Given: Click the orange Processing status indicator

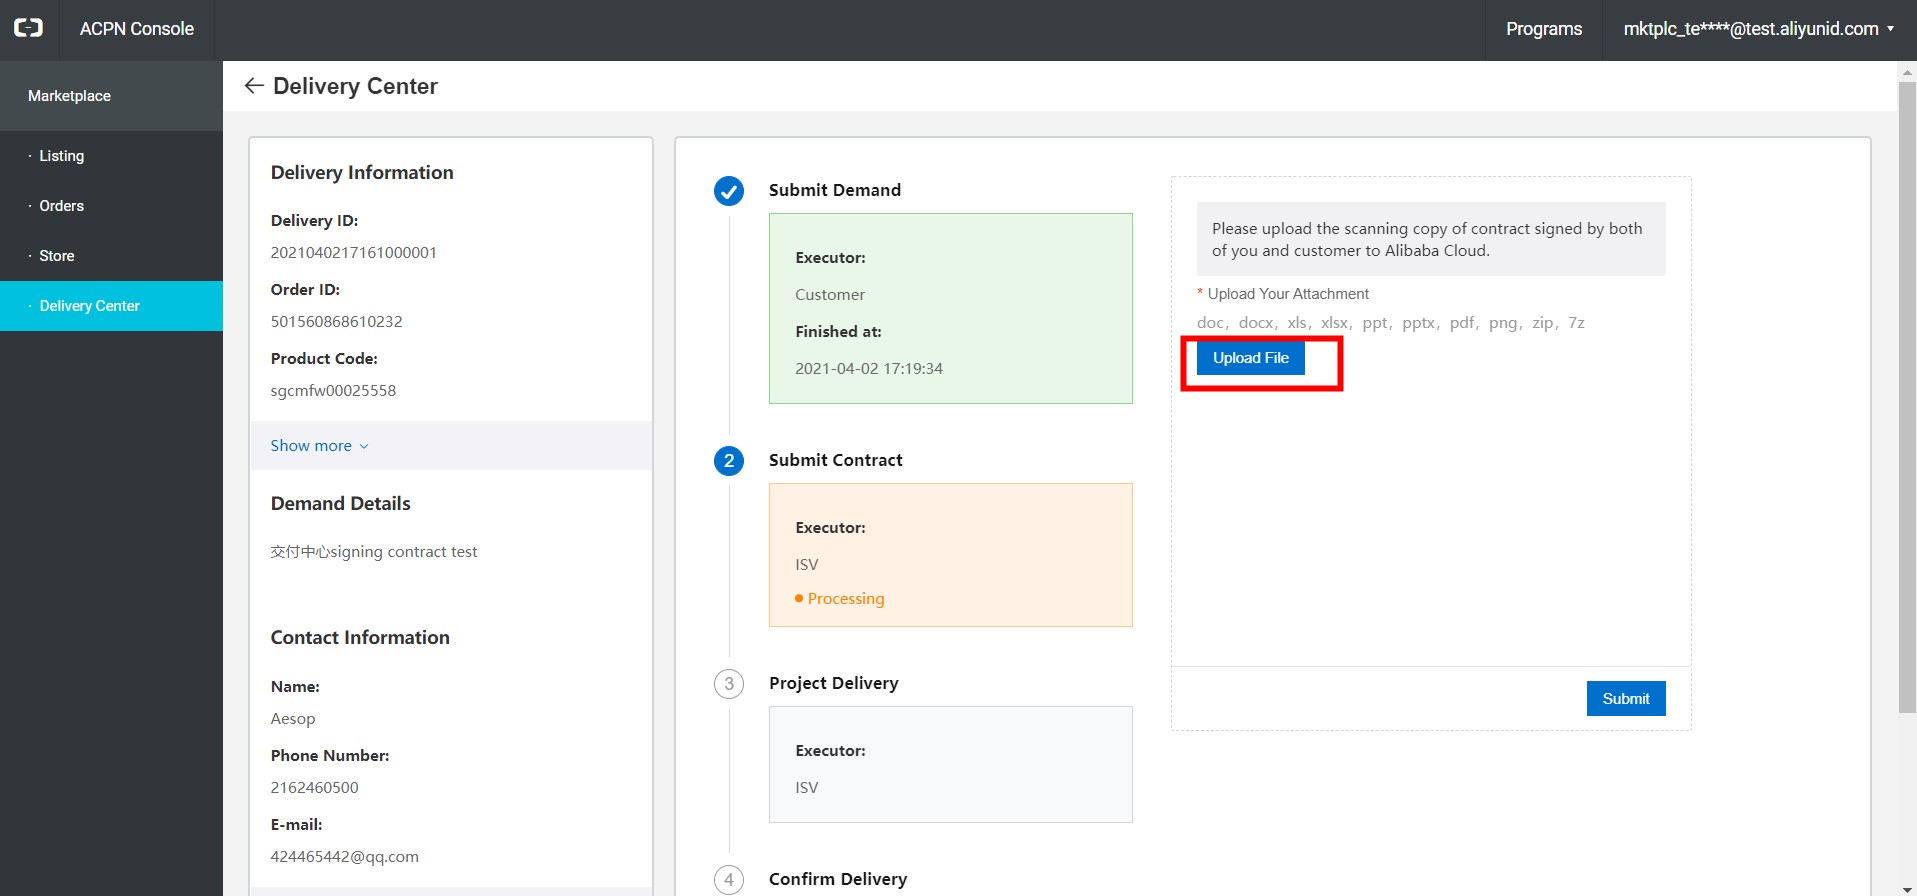Looking at the screenshot, I should 840,599.
